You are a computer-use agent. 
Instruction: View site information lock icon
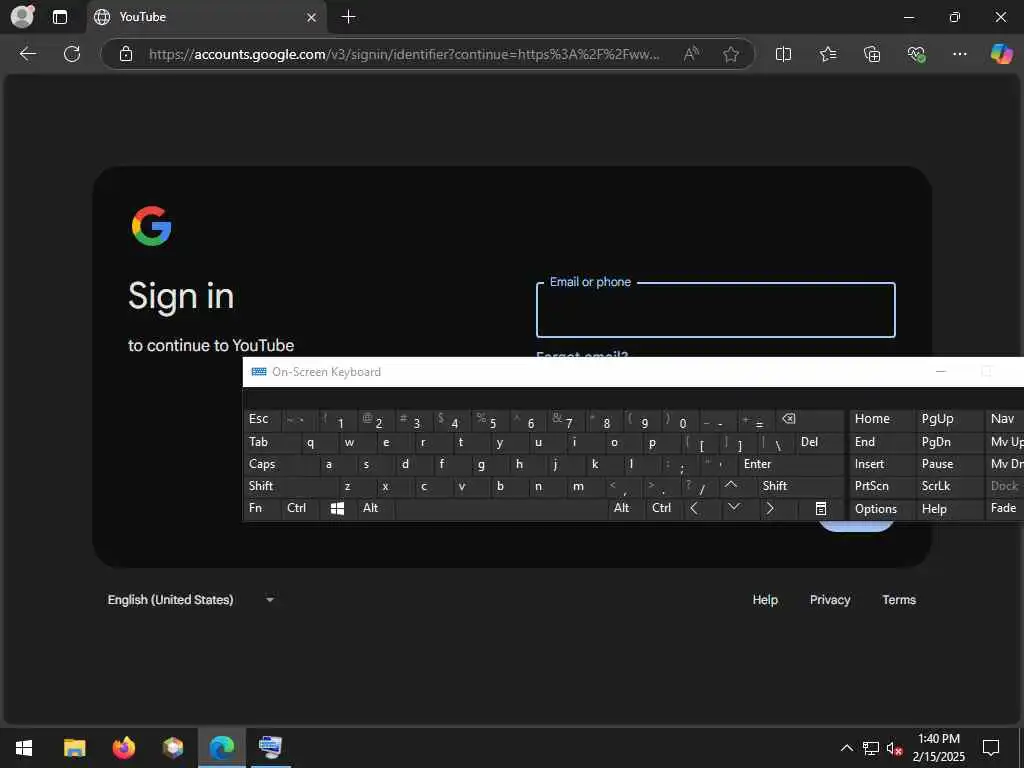126,54
